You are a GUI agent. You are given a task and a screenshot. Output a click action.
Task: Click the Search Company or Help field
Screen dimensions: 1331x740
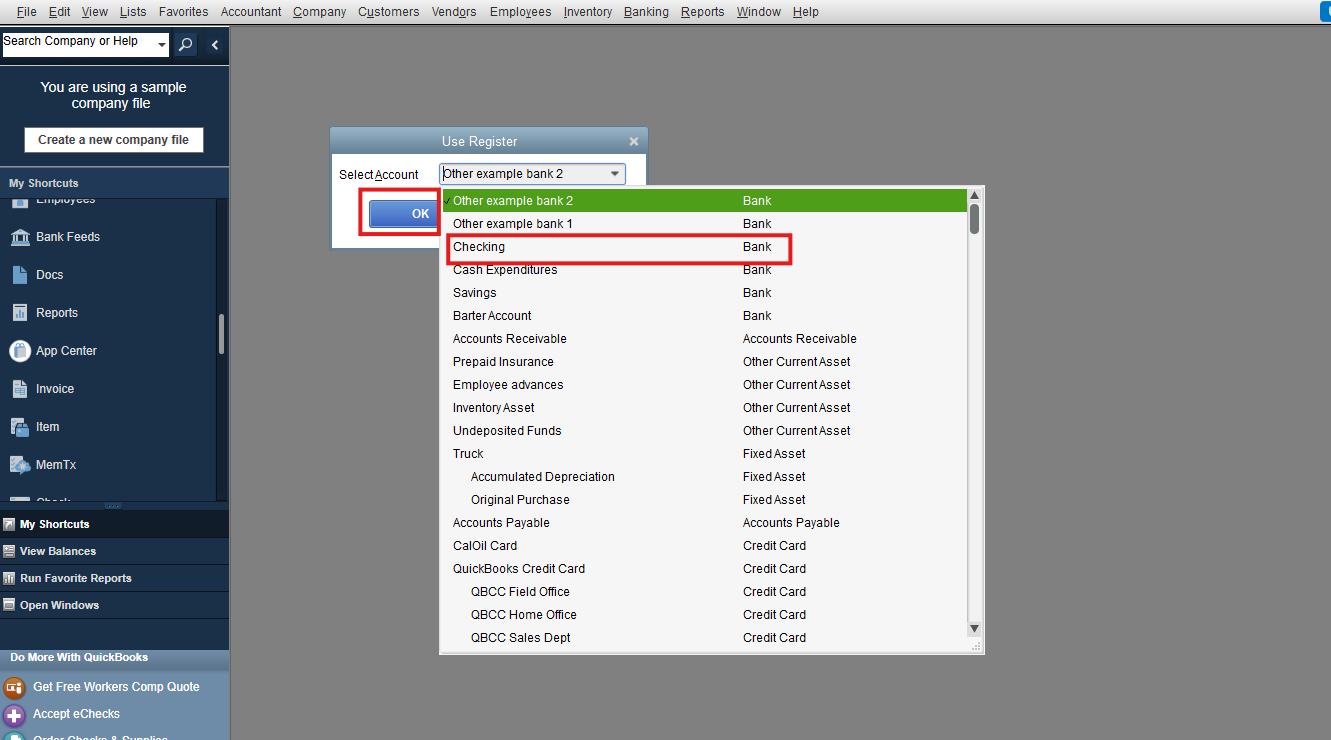(79, 45)
